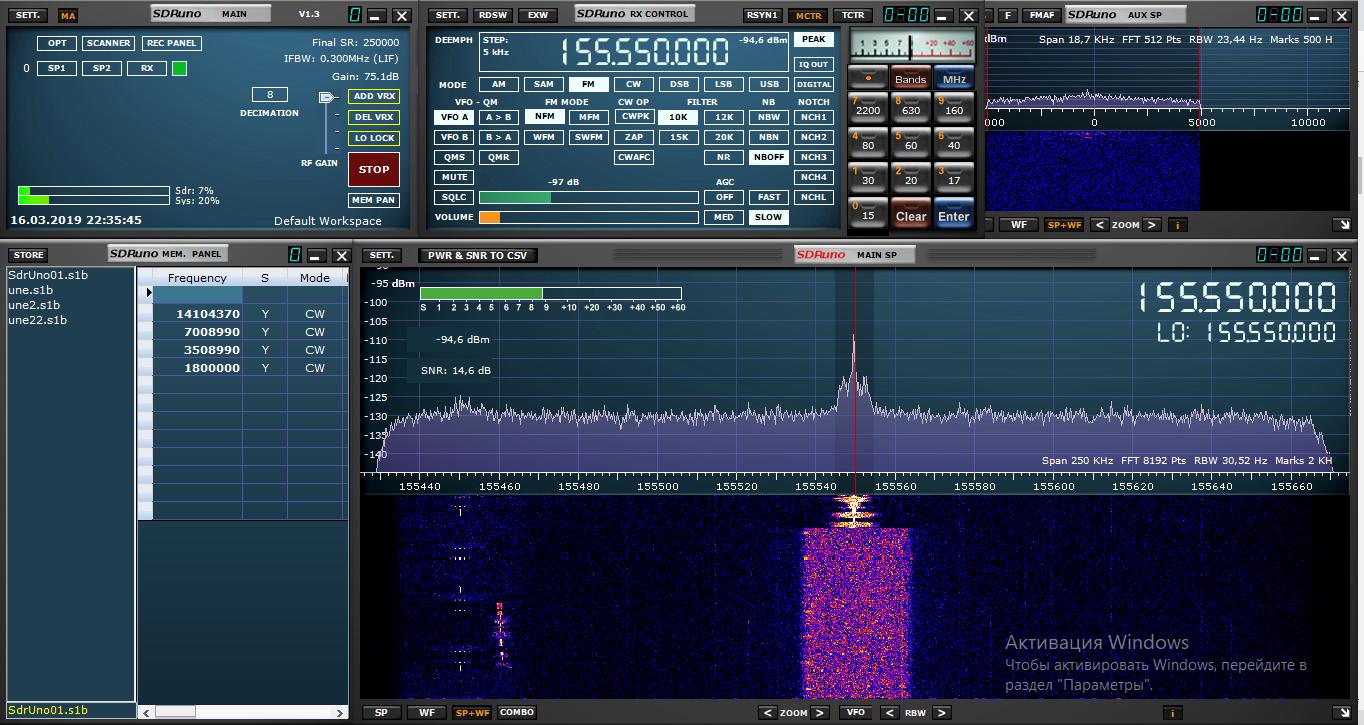Viewport: 1364px width, 725px height.
Task: Click Main SP zoom-out left arrow
Action: [x=767, y=713]
